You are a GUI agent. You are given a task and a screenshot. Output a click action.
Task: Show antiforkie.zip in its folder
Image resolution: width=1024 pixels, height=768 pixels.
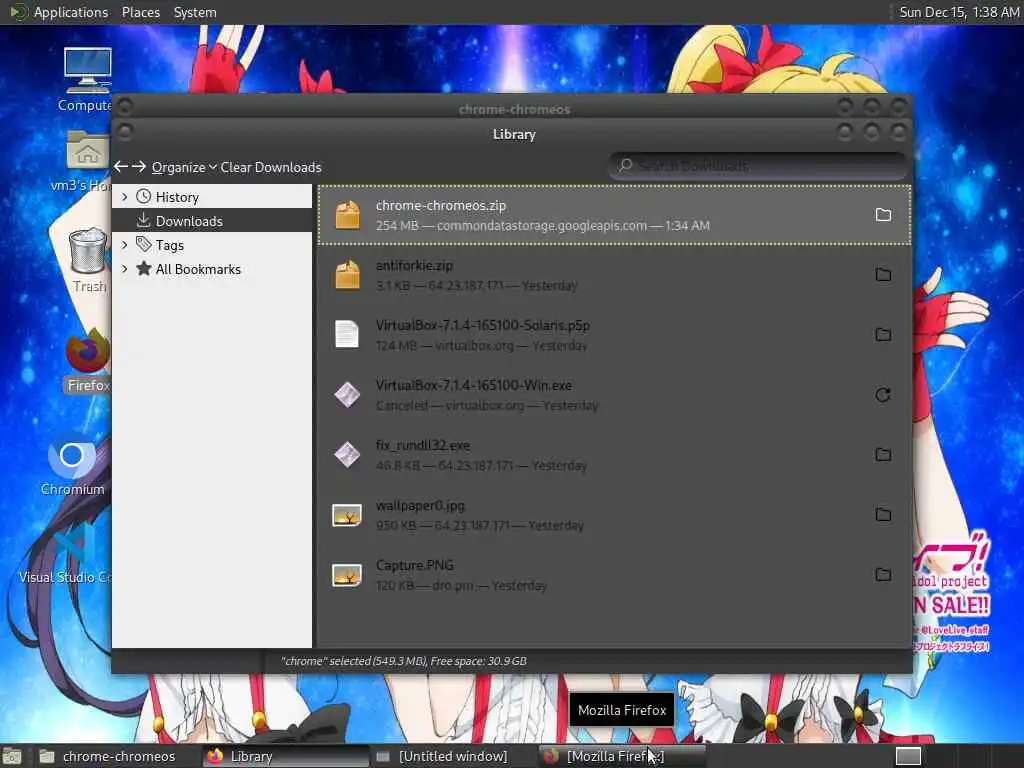(x=883, y=275)
